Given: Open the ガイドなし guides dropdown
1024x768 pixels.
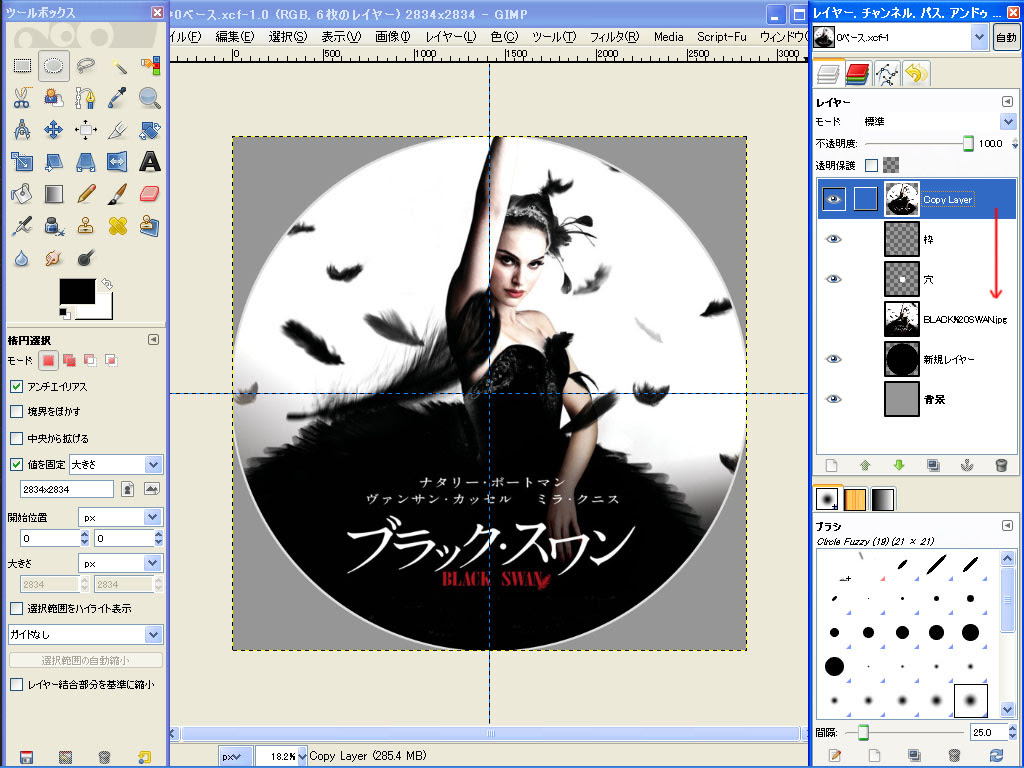Looking at the screenshot, I should [85, 634].
